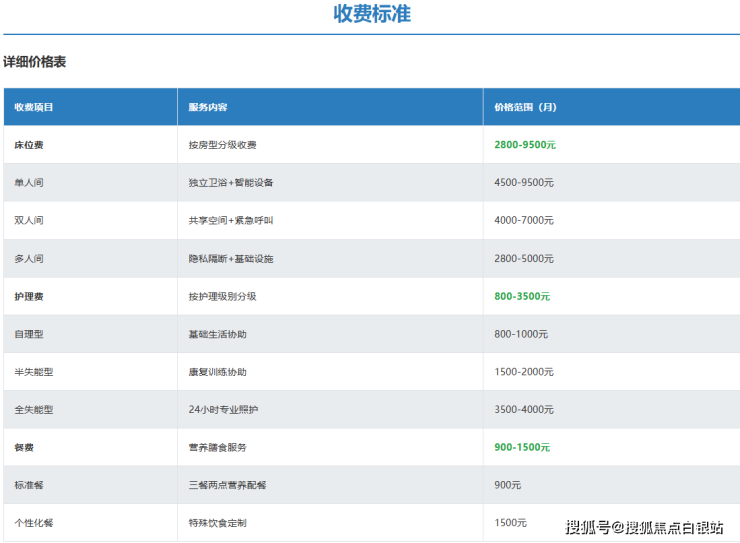Click the 4000-7000元 price for 双人间
Viewport: 740px width, 543px height.
click(523, 220)
